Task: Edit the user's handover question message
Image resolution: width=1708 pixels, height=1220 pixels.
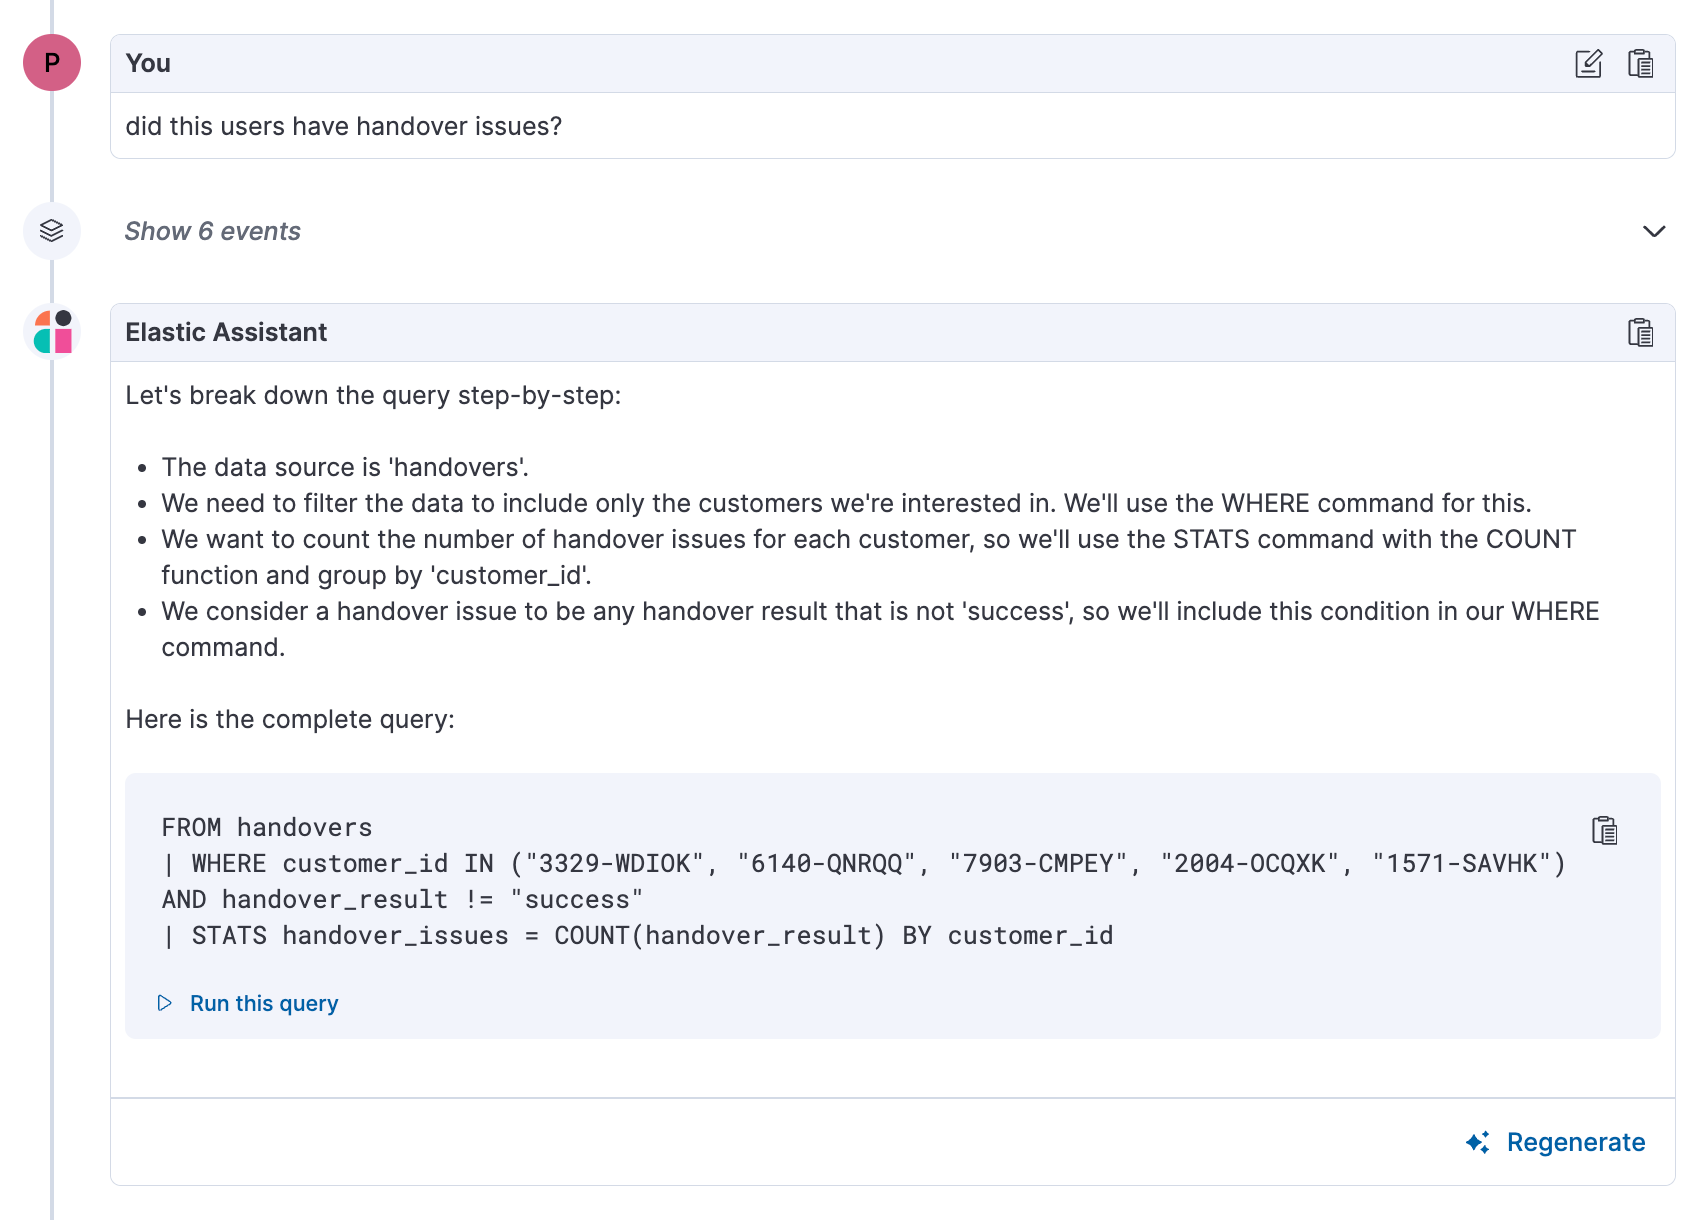Action: pyautogui.click(x=1588, y=63)
